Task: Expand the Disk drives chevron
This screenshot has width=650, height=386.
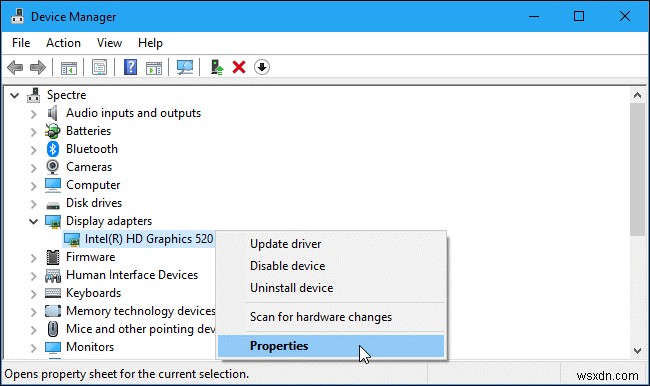Action: coord(34,204)
